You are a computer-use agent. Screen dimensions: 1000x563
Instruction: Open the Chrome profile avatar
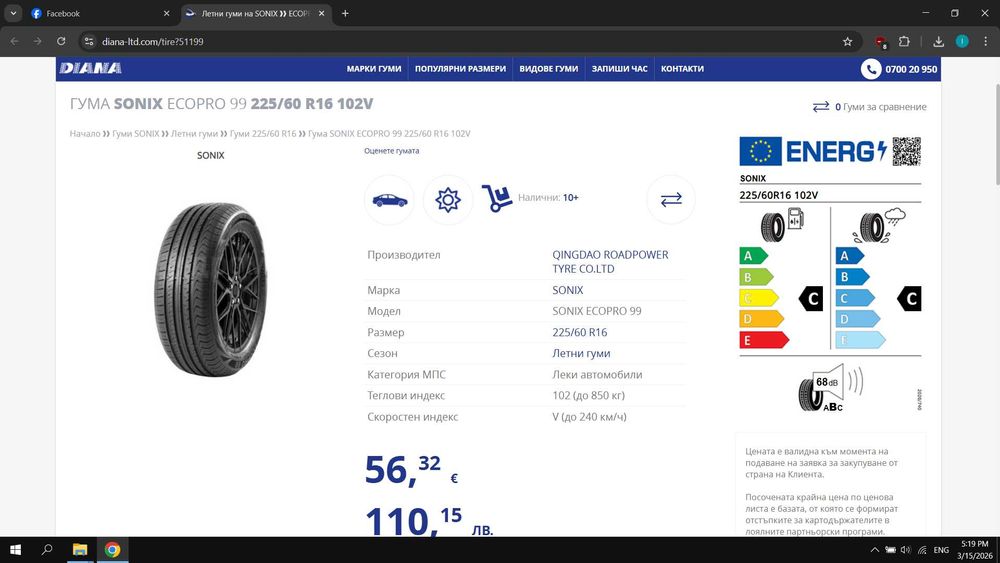(x=962, y=41)
